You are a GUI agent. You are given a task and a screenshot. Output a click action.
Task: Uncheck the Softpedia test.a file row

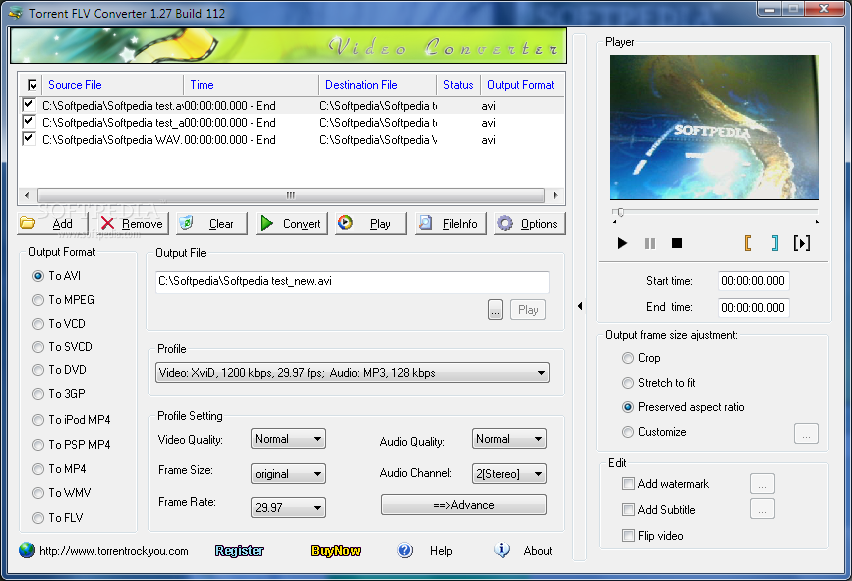[29, 104]
